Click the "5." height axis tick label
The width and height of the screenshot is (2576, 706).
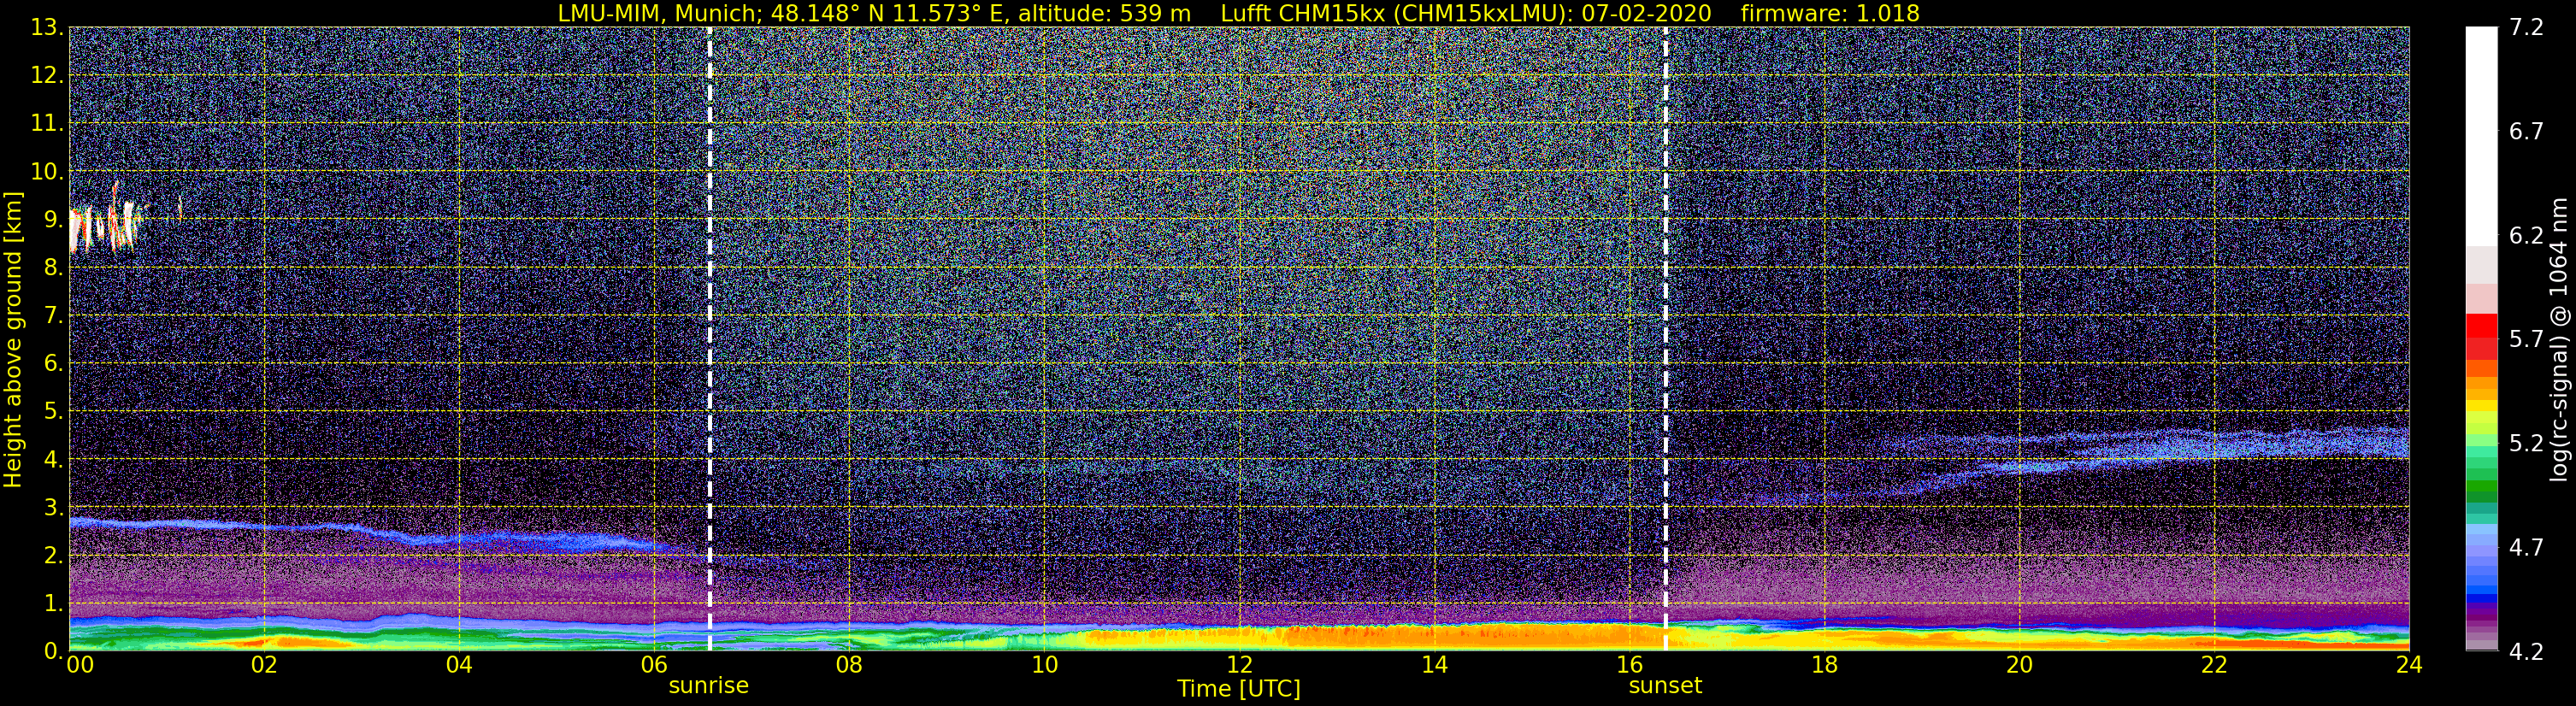point(53,412)
